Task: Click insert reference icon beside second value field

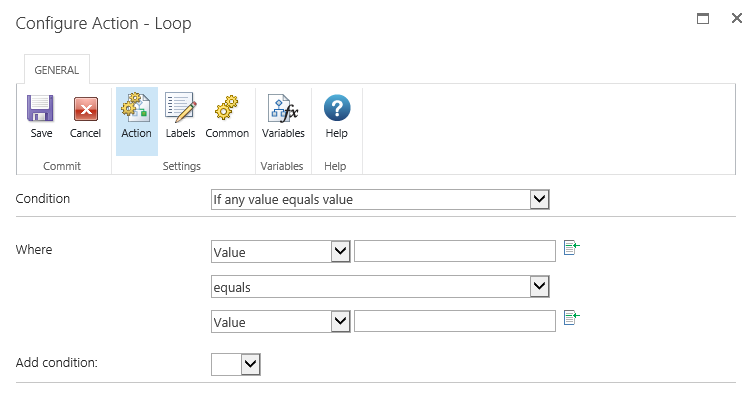Action: (572, 319)
